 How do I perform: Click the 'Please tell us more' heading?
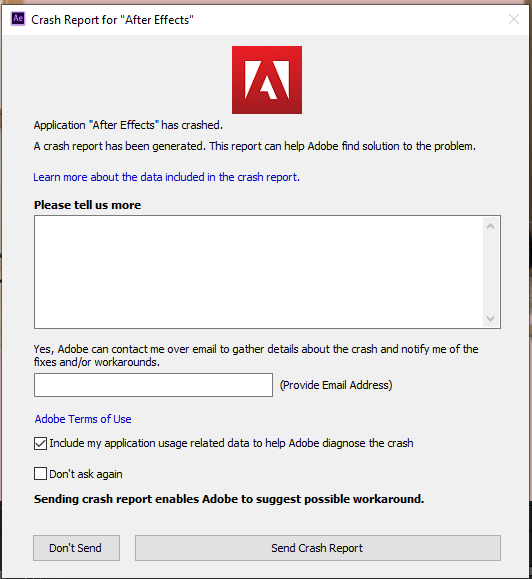click(87, 205)
